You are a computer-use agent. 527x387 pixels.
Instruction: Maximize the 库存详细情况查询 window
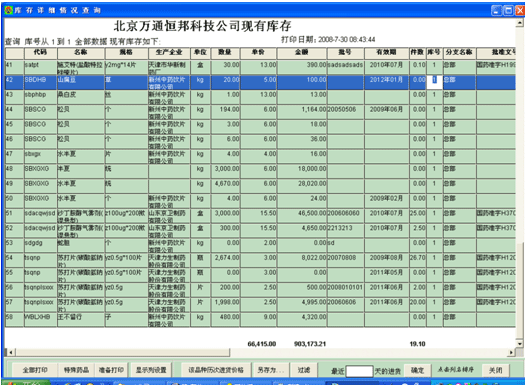(x=508, y=10)
